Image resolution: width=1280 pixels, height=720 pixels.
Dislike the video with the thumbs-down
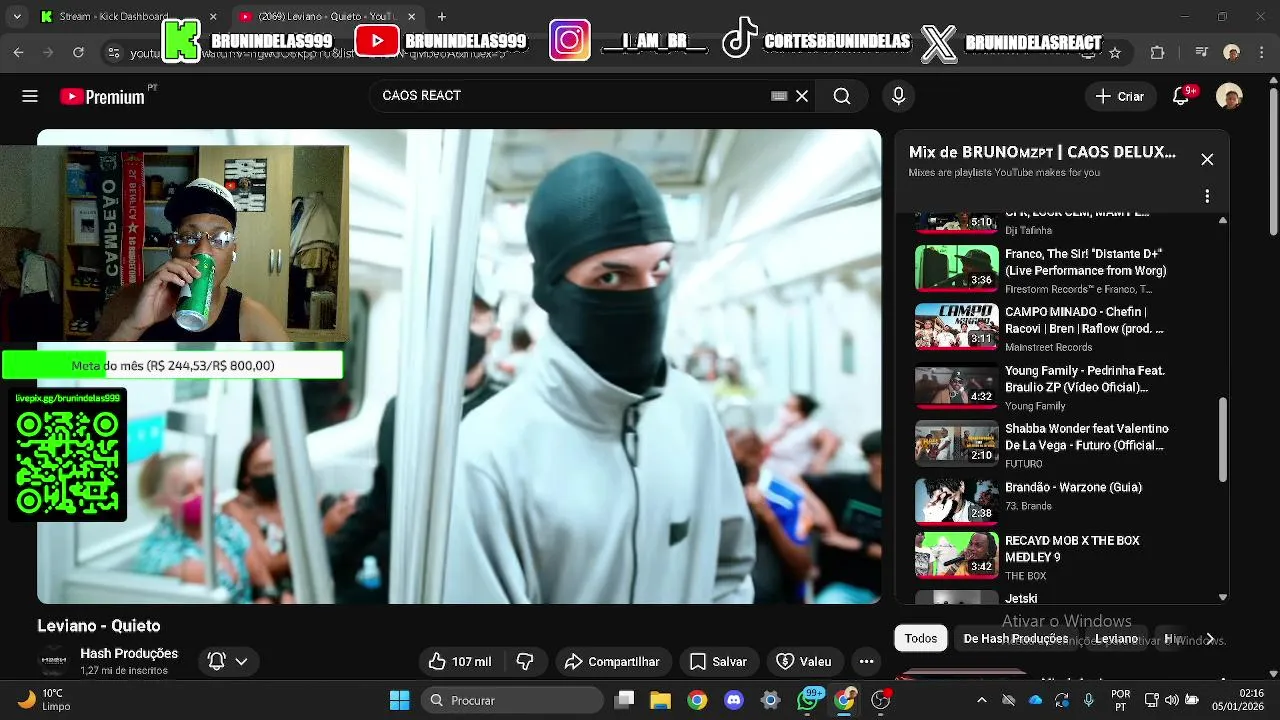(525, 661)
